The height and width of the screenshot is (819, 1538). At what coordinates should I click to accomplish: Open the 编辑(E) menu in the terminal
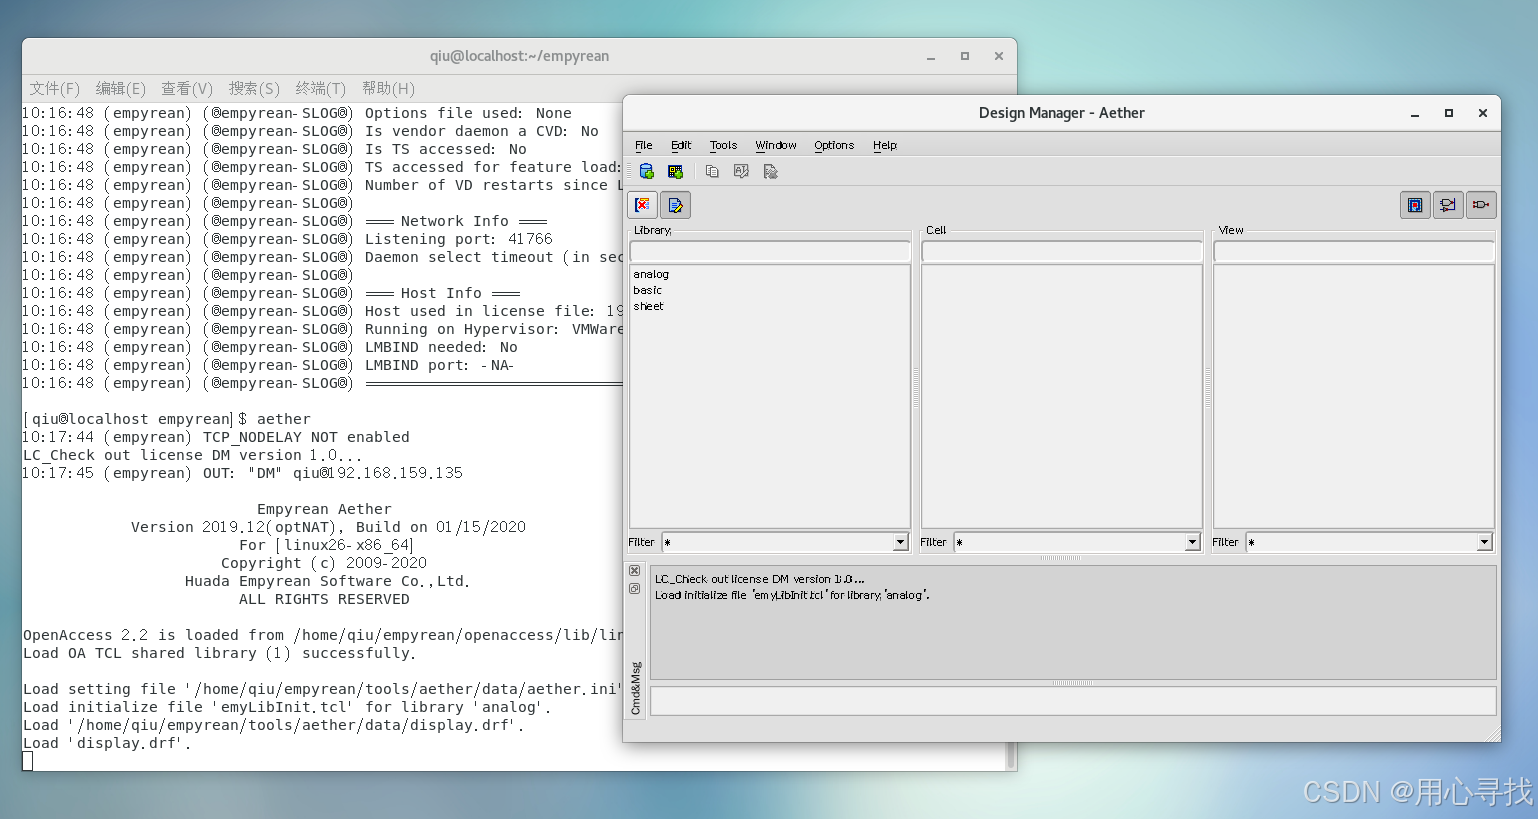tap(121, 89)
